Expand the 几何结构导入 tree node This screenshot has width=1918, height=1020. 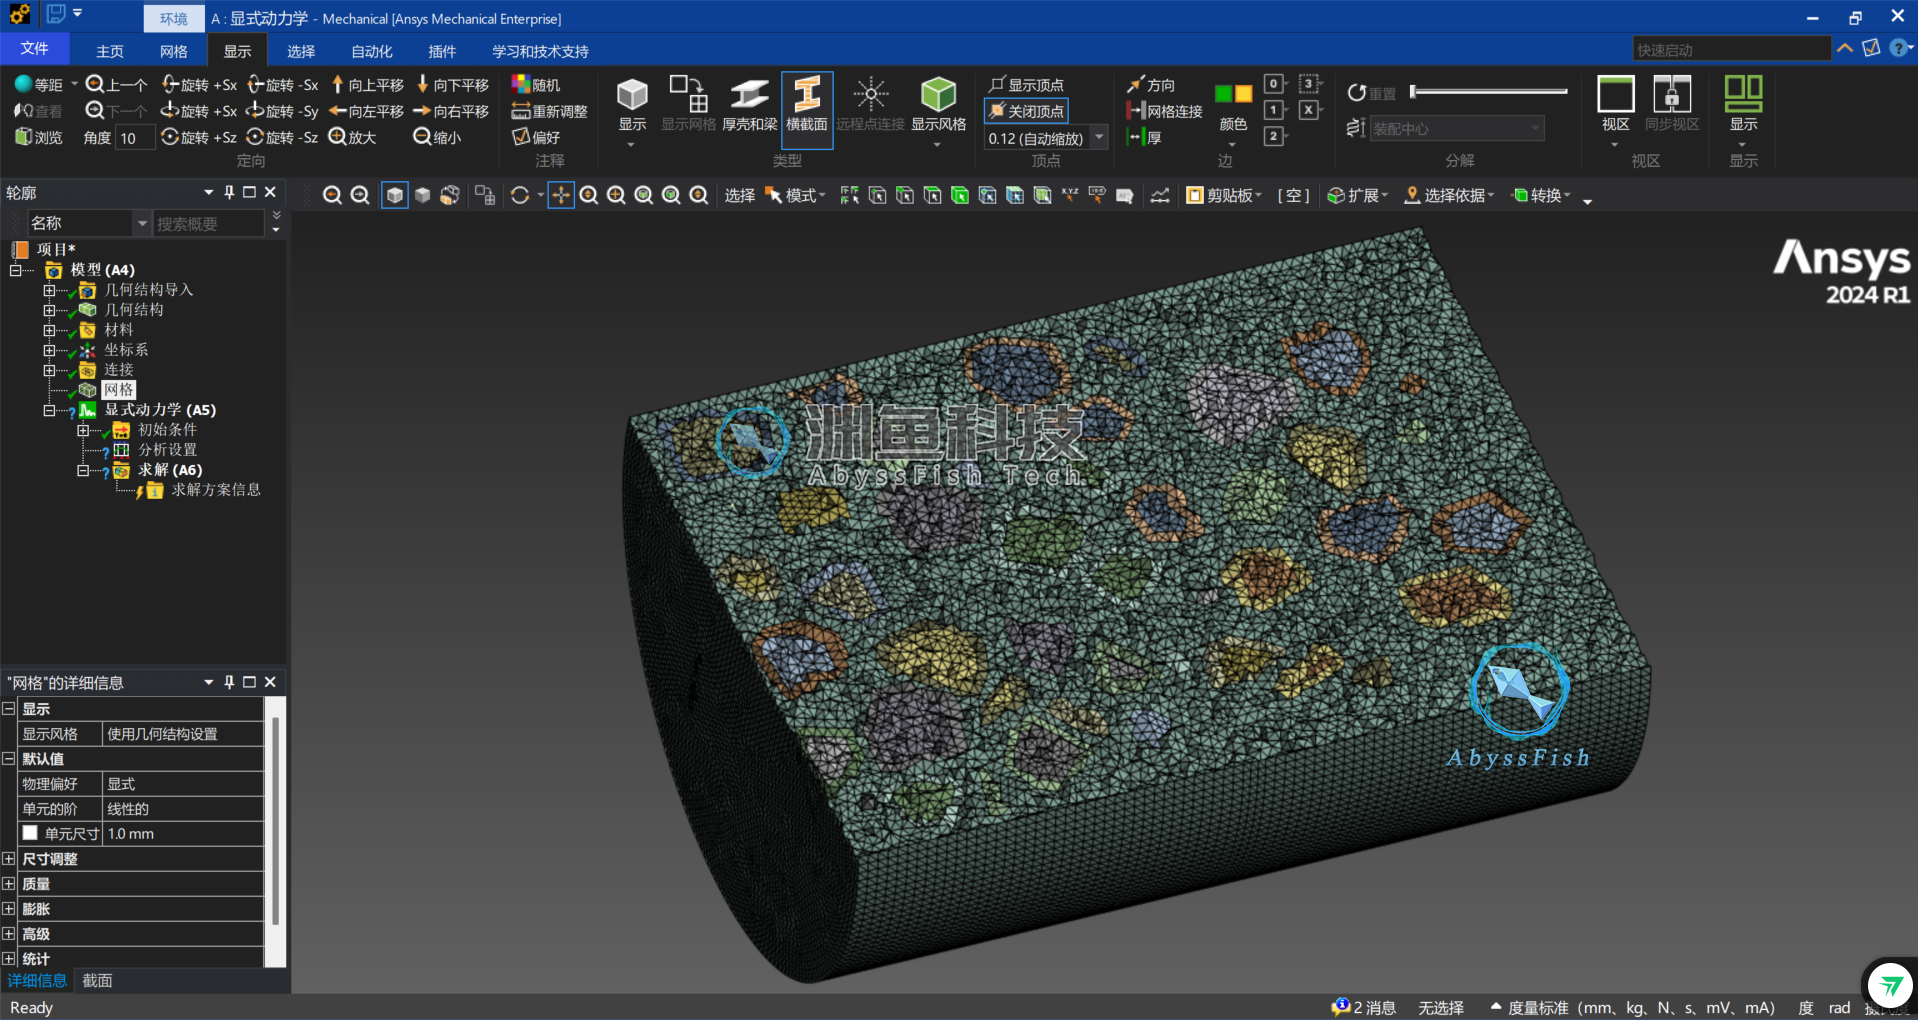(49, 290)
